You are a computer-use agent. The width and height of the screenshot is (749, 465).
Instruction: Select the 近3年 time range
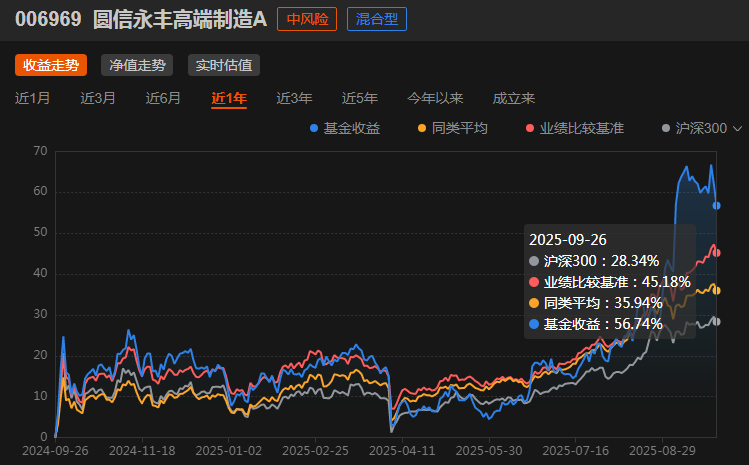click(x=294, y=98)
